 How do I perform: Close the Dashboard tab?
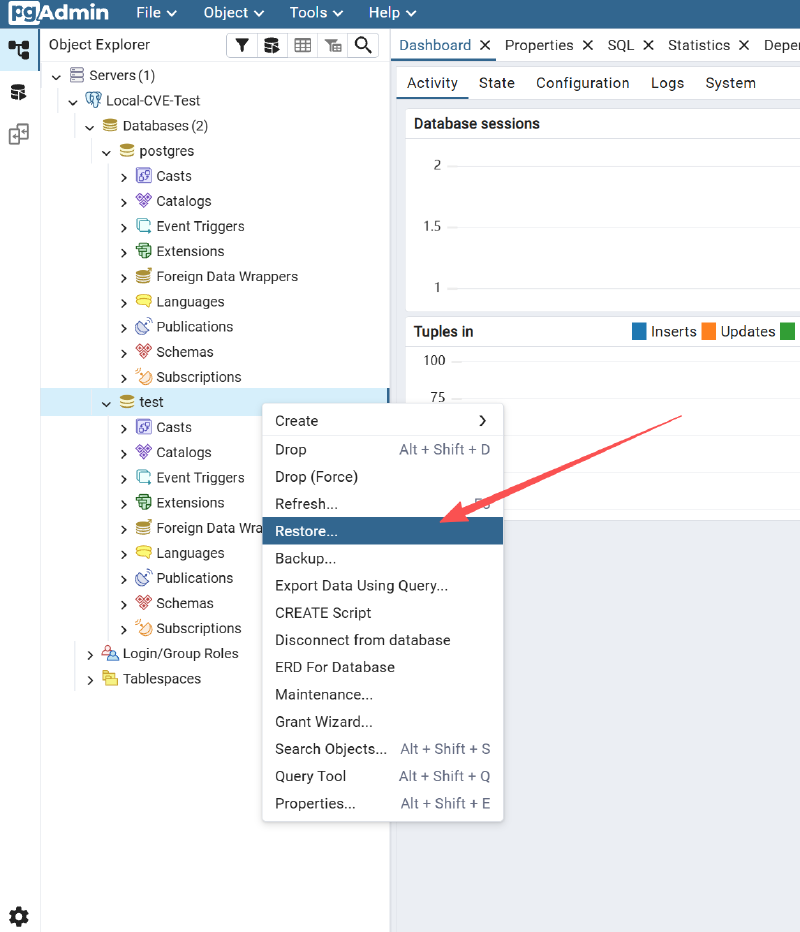tap(485, 45)
